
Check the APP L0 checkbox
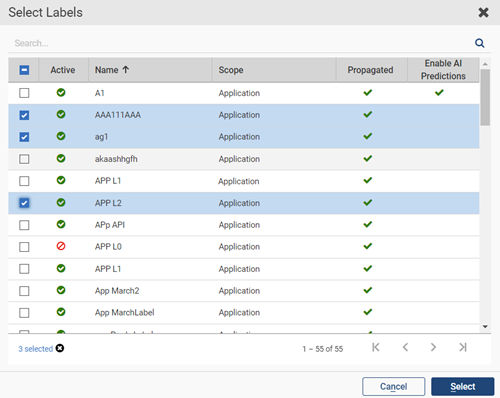24,247
